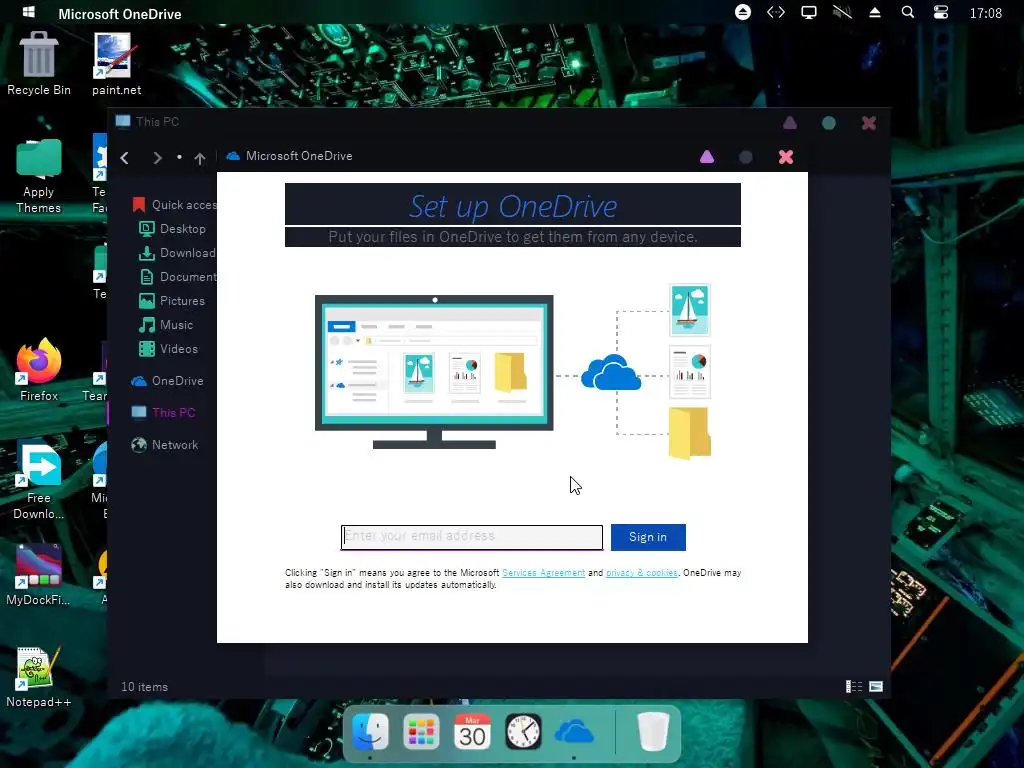This screenshot has height=768, width=1024.
Task: Switch to large icons view in This PC
Action: pos(876,686)
